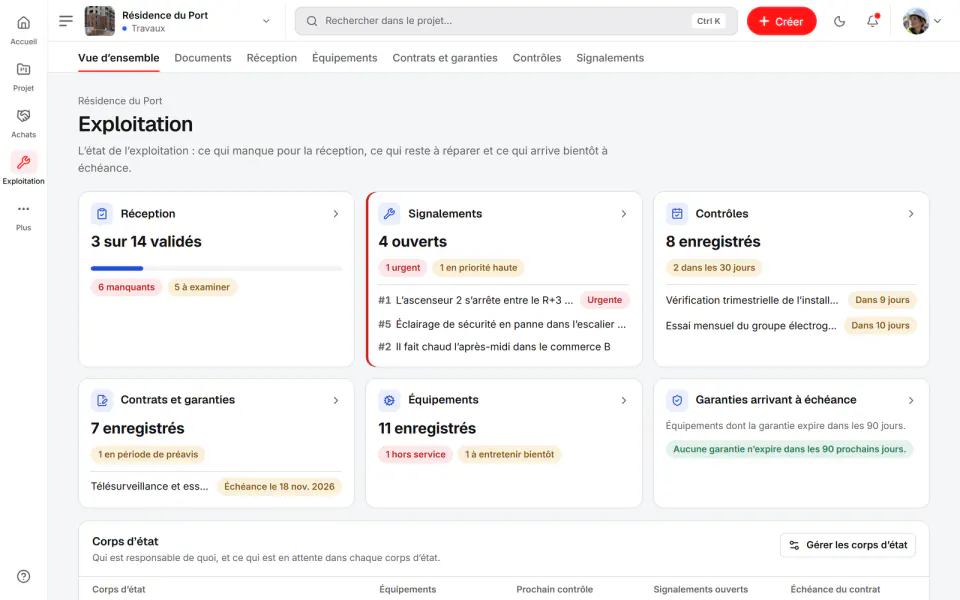Open the user avatar menu
This screenshot has width=960, height=600.
(x=916, y=21)
